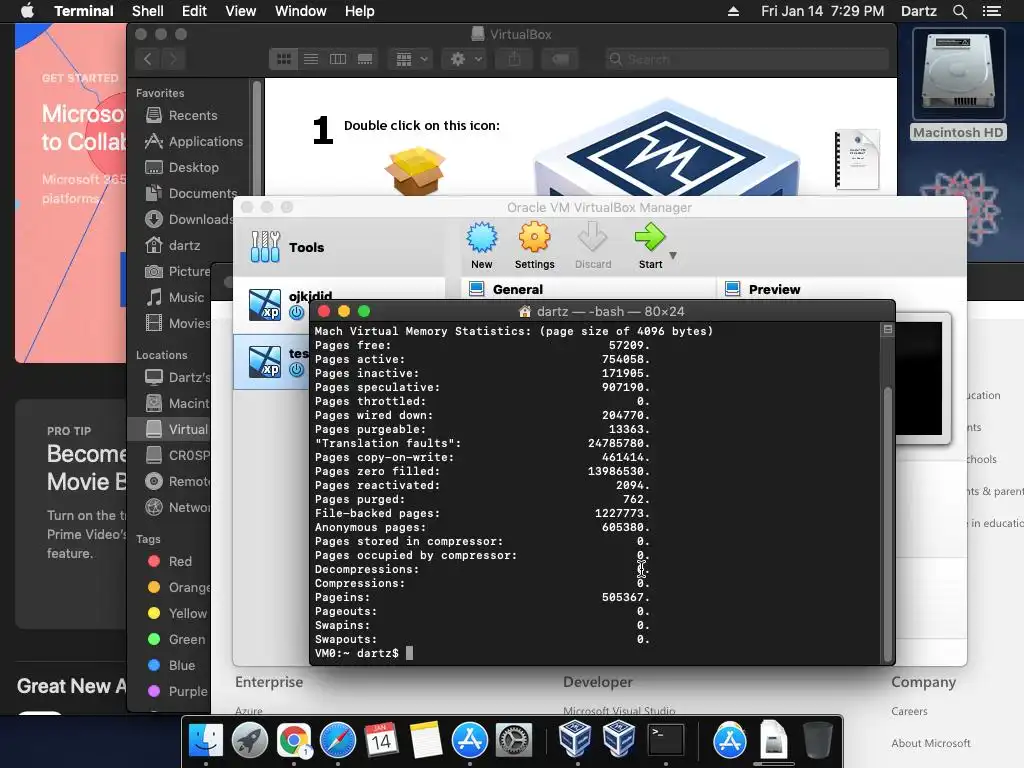The width and height of the screenshot is (1024, 768).
Task: Open the Shell menu
Action: pyautogui.click(x=148, y=11)
